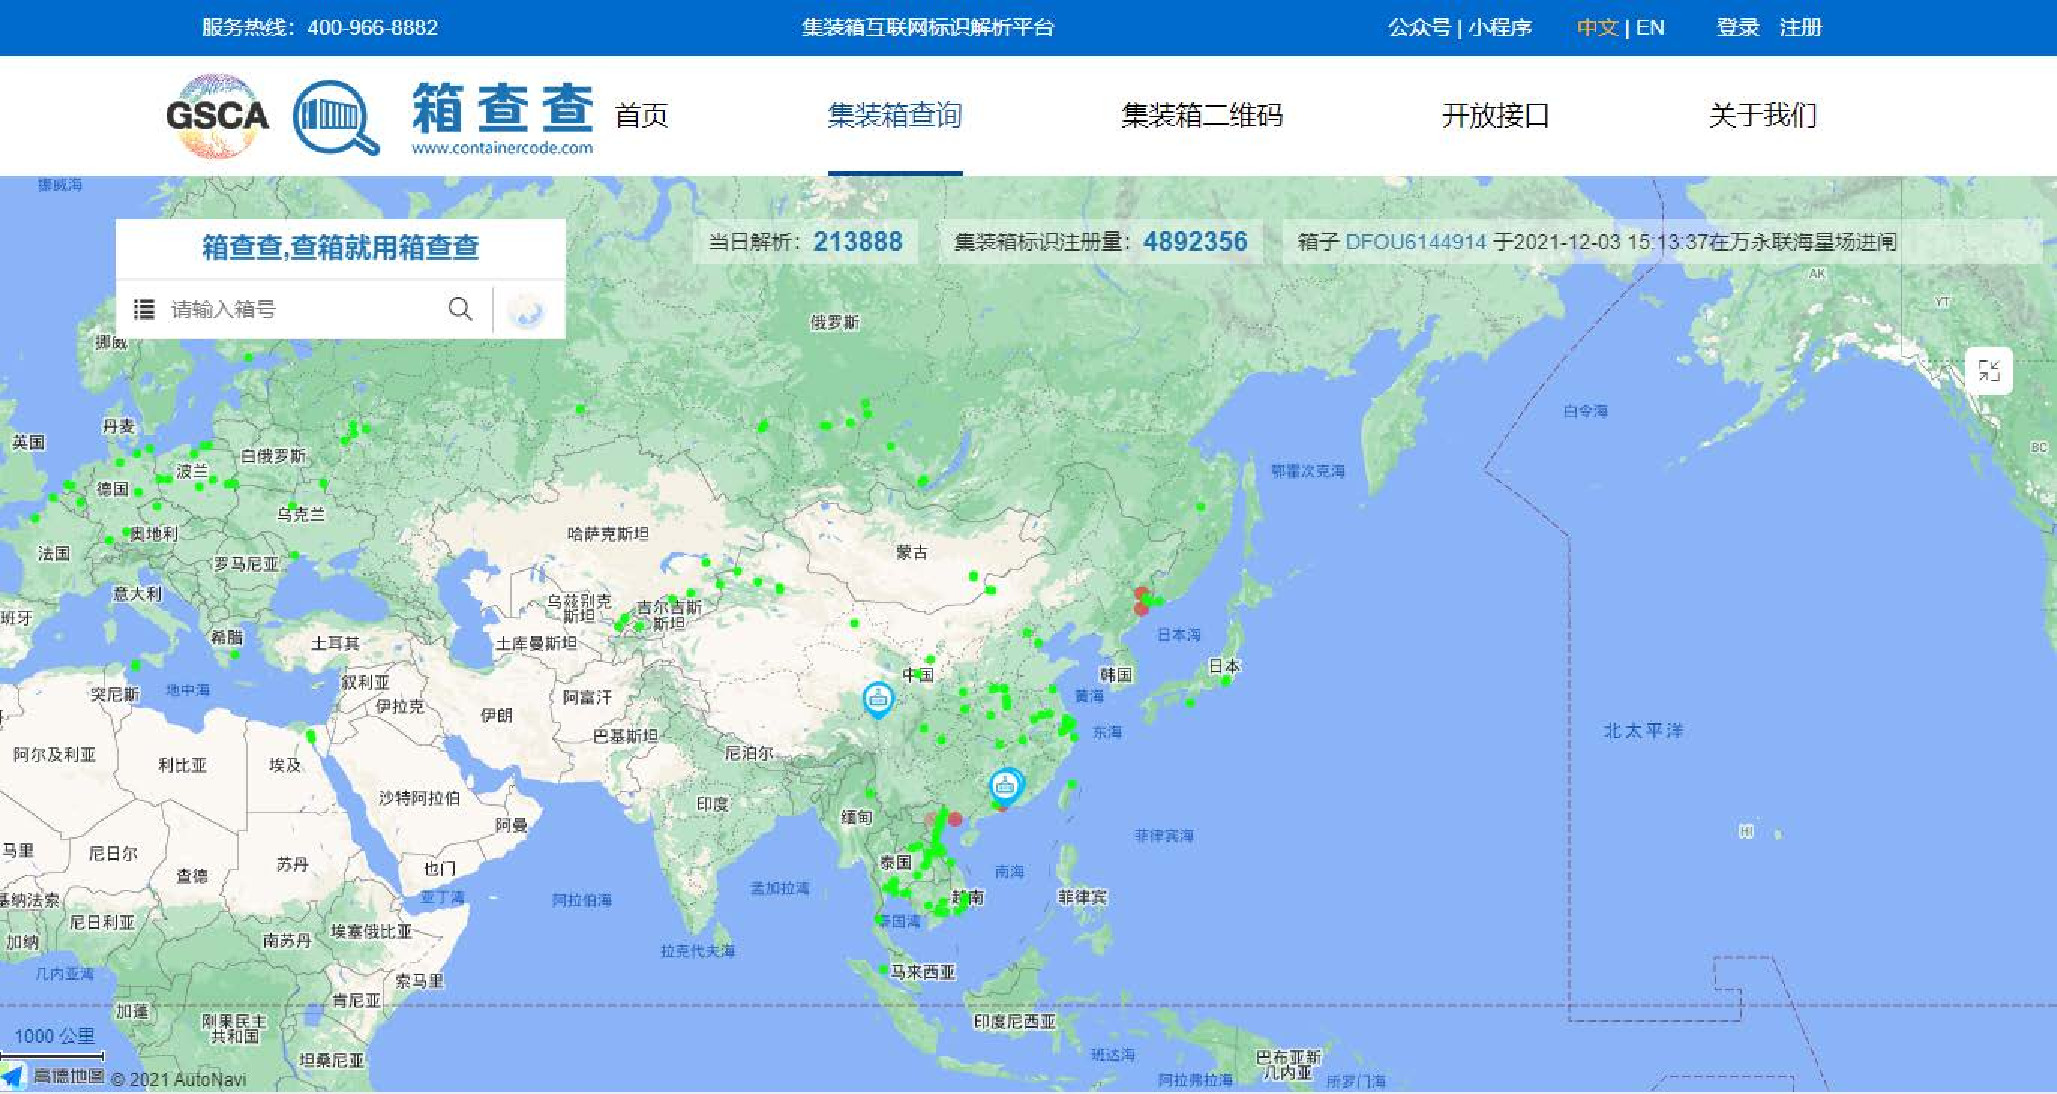Open the 集装箱二维码 menu
This screenshot has height=1094, width=2057.
[x=1202, y=116]
